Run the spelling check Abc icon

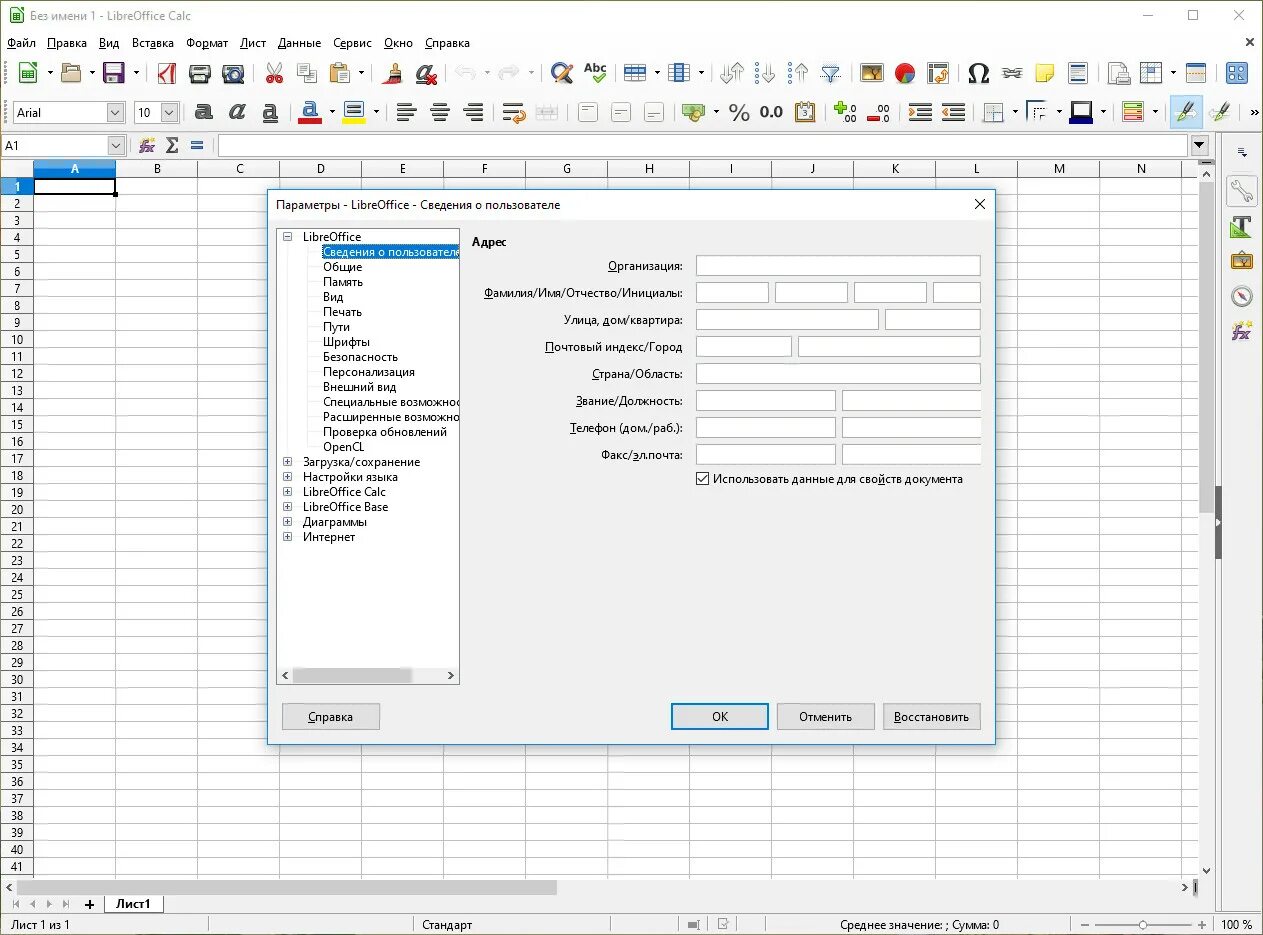tap(595, 72)
